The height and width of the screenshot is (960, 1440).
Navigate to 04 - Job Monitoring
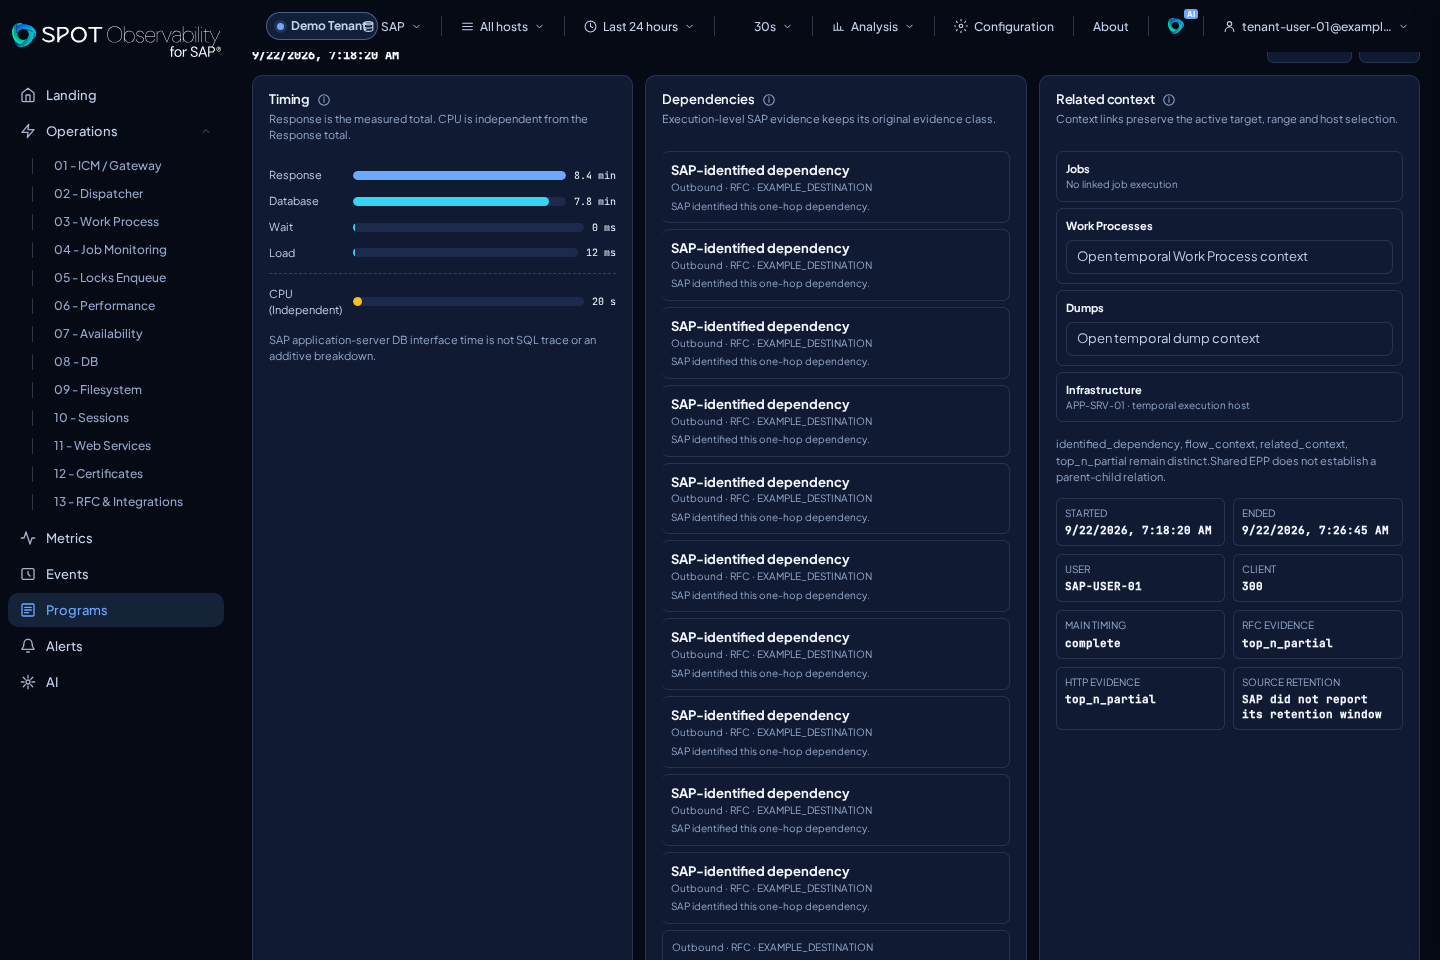(x=111, y=250)
